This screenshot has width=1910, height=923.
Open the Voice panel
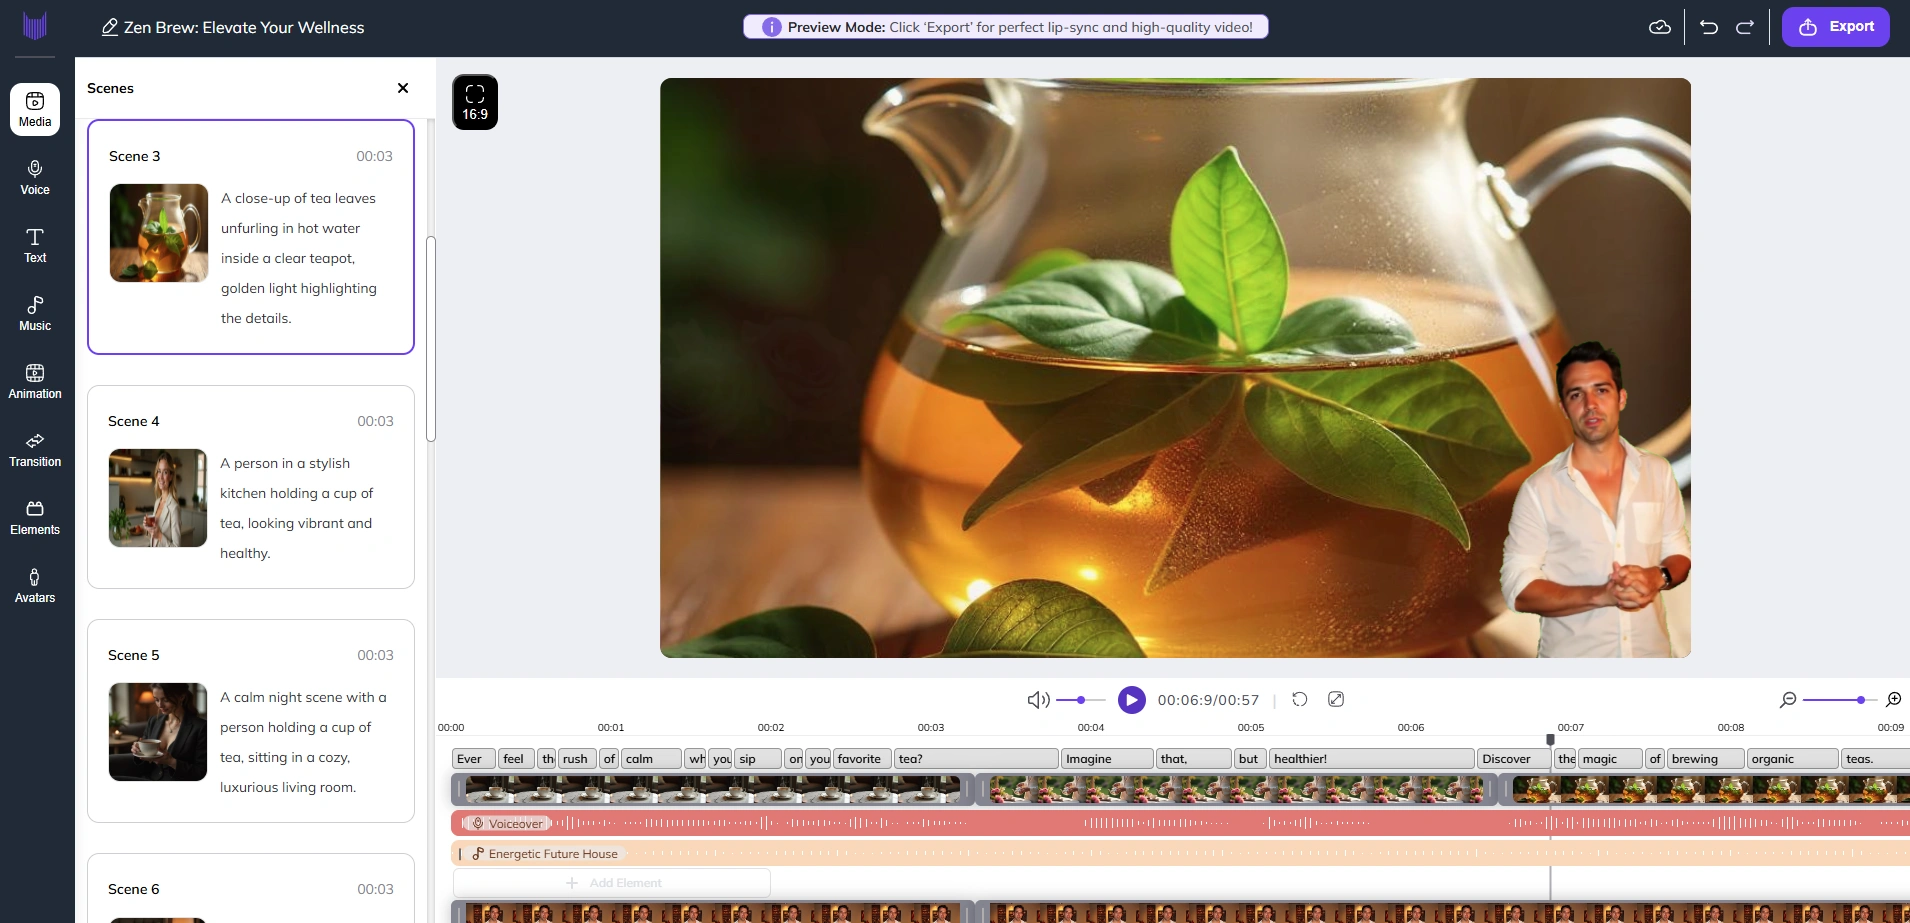tap(35, 177)
